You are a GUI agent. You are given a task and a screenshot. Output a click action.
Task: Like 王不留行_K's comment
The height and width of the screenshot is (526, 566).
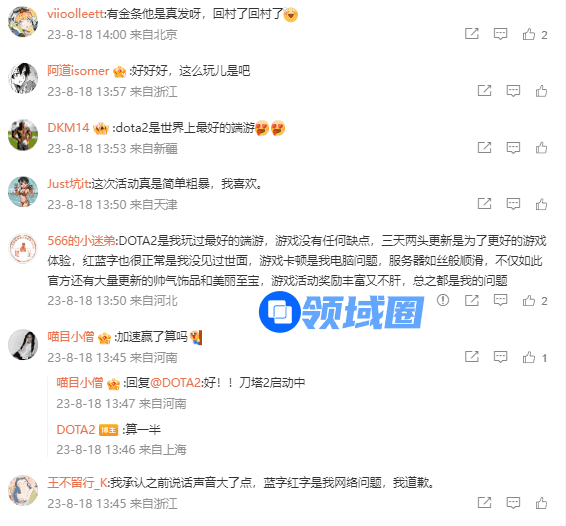pos(541,503)
